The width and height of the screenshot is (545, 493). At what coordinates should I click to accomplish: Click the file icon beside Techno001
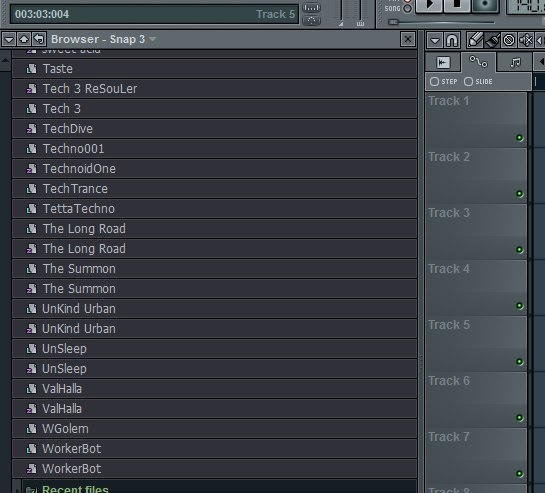32,149
